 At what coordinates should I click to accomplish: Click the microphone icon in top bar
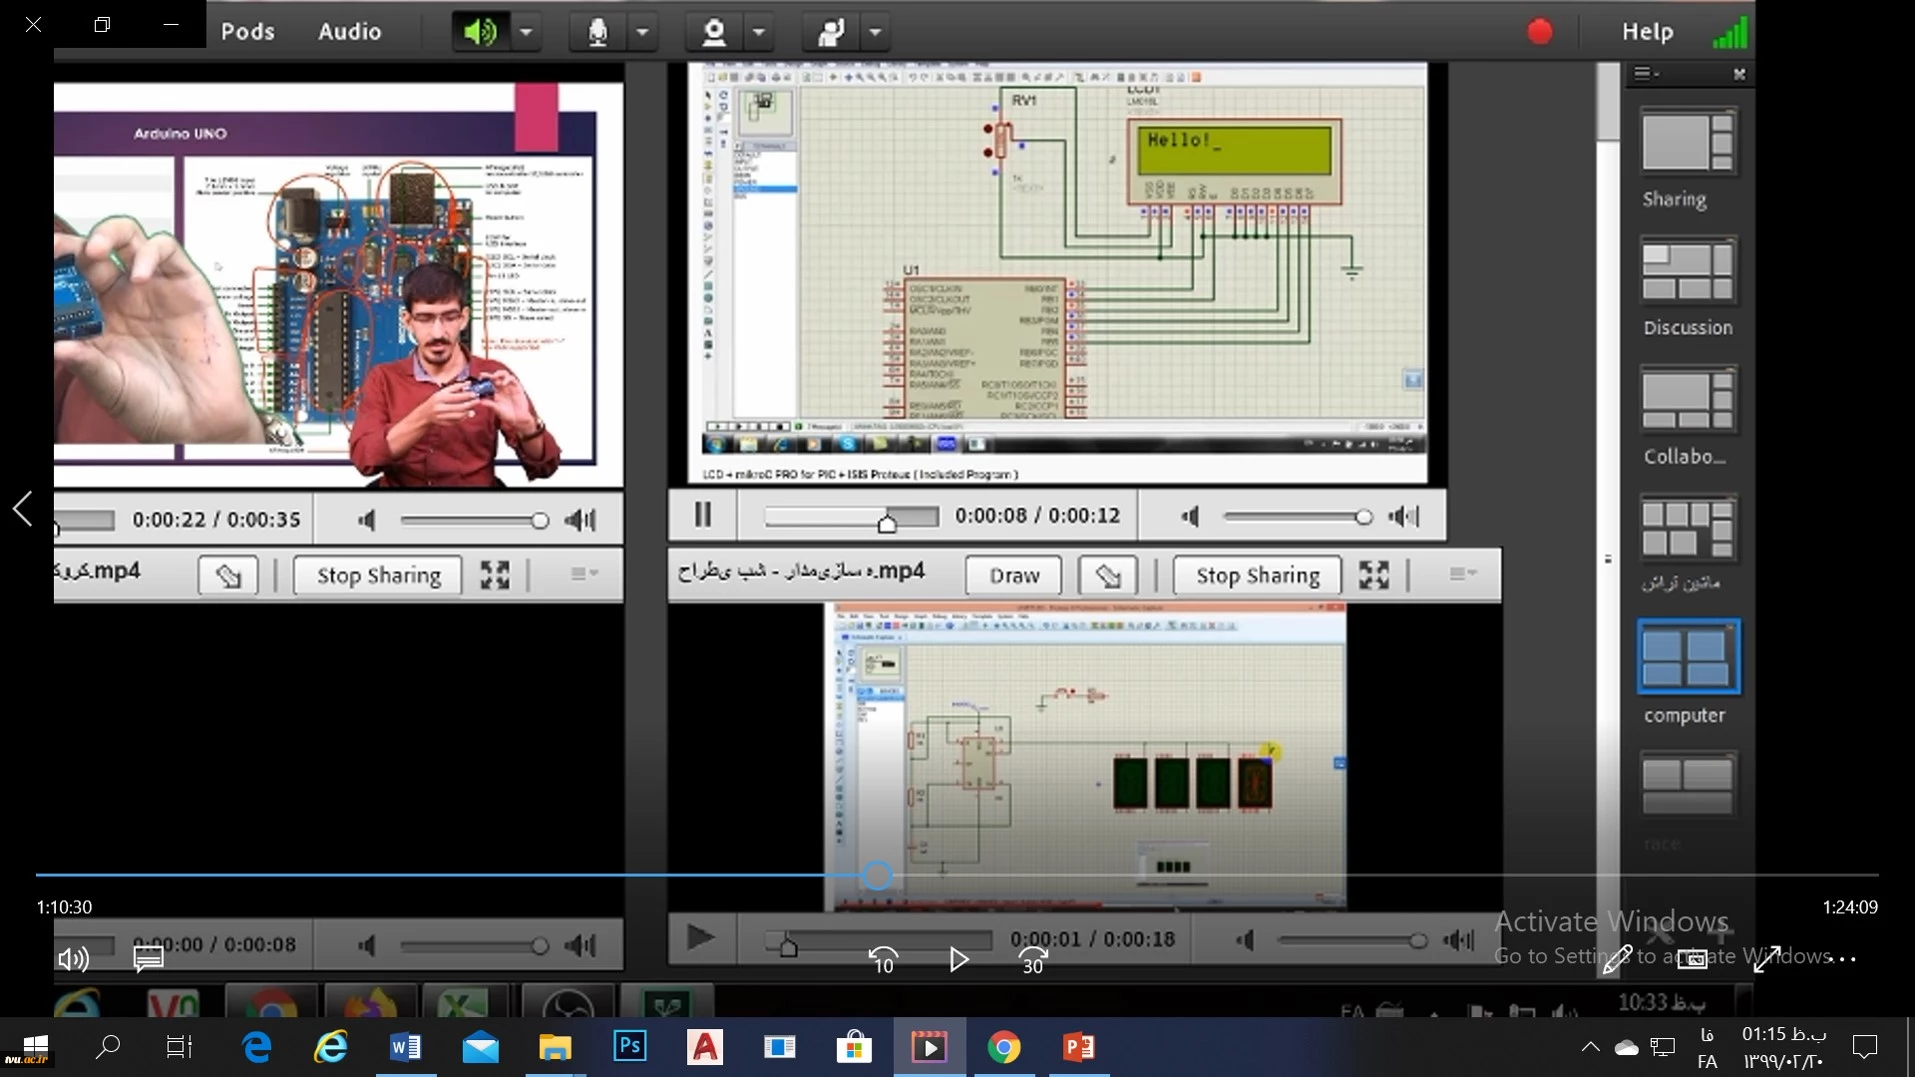point(597,32)
